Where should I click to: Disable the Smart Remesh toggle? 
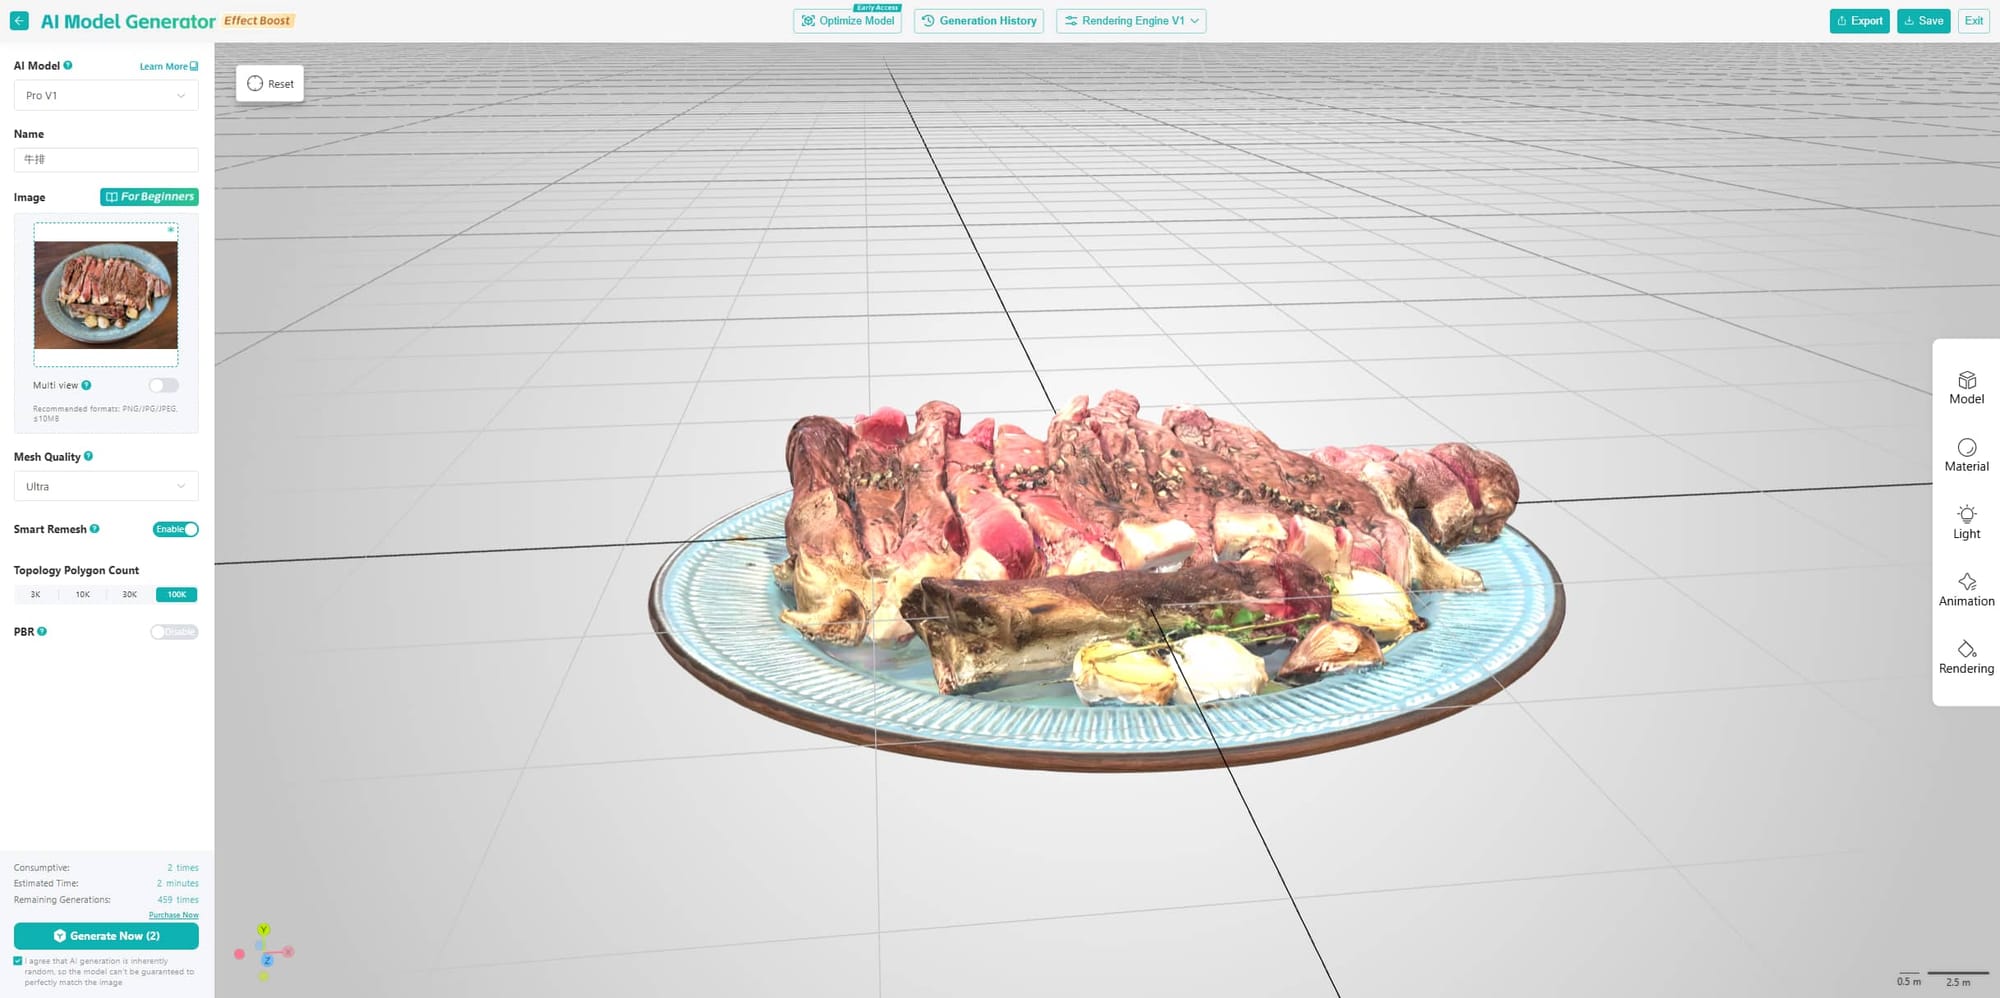coord(176,529)
